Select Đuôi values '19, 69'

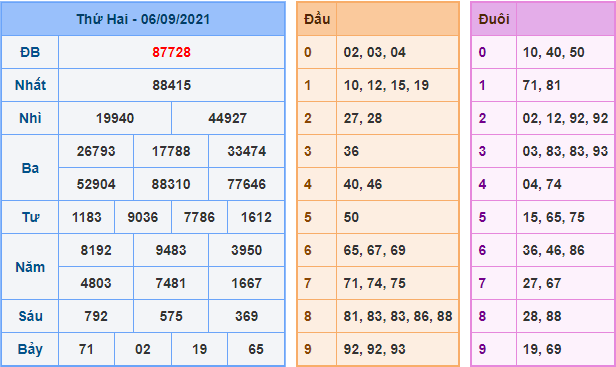click(542, 349)
